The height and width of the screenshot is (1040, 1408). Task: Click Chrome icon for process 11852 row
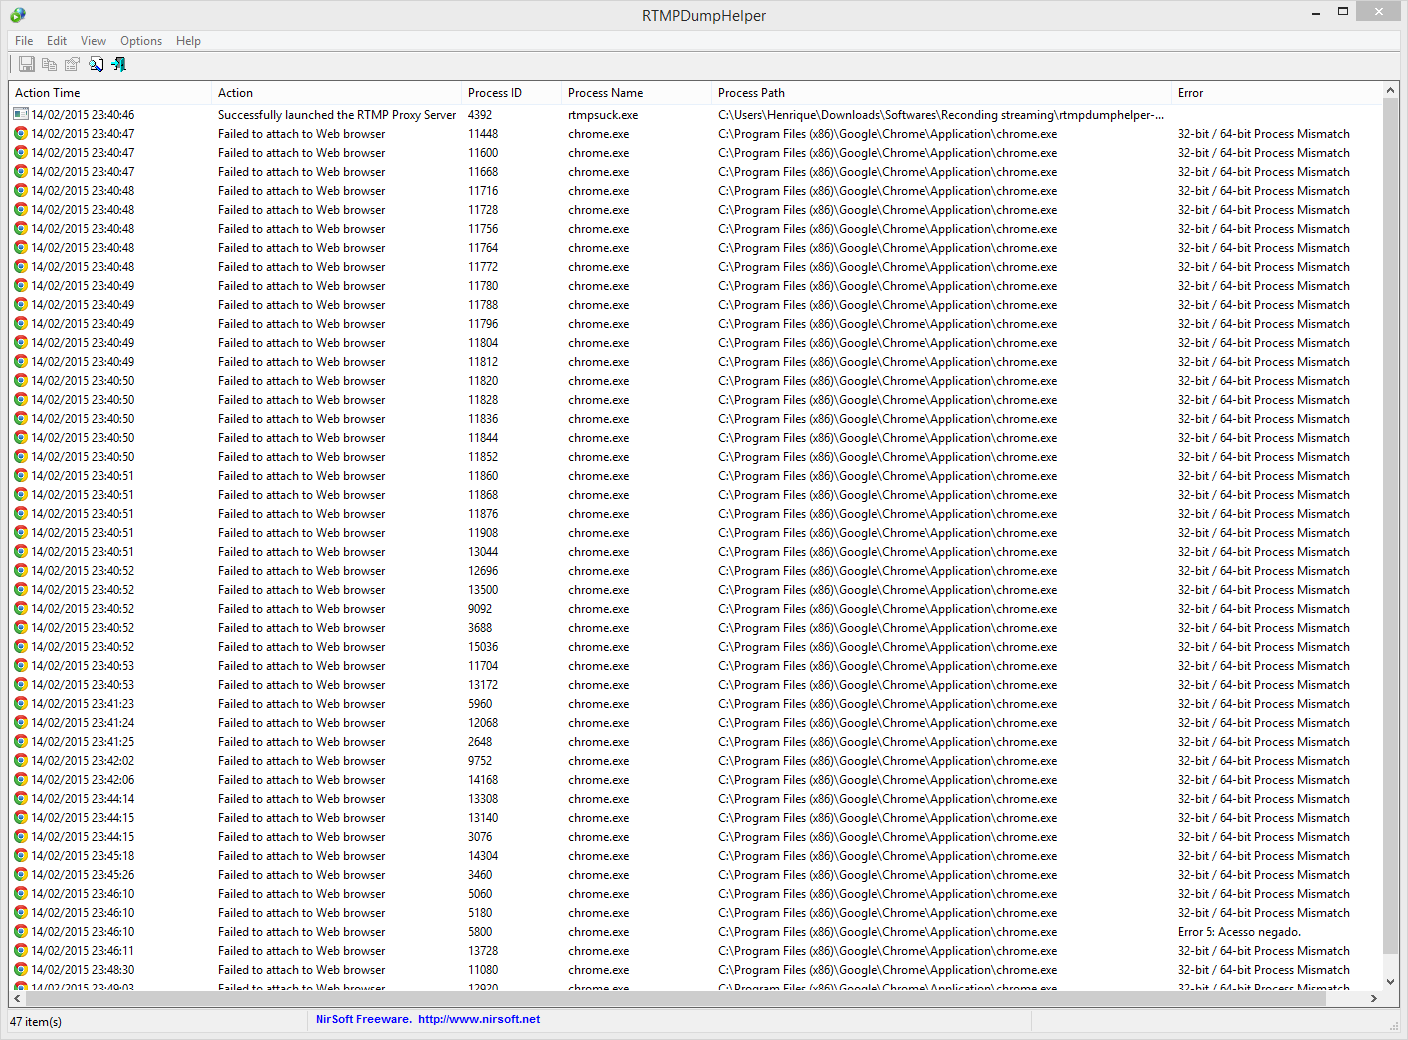pyautogui.click(x=21, y=457)
